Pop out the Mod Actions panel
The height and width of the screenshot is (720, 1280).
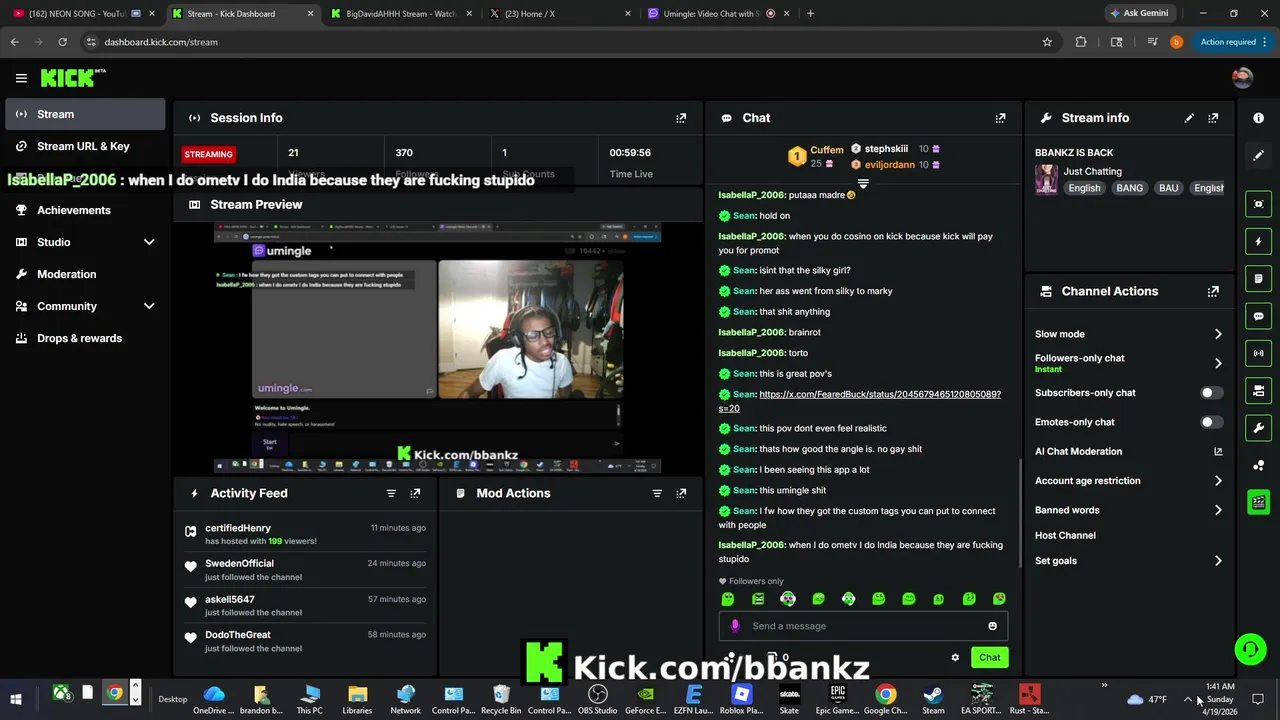coord(681,493)
